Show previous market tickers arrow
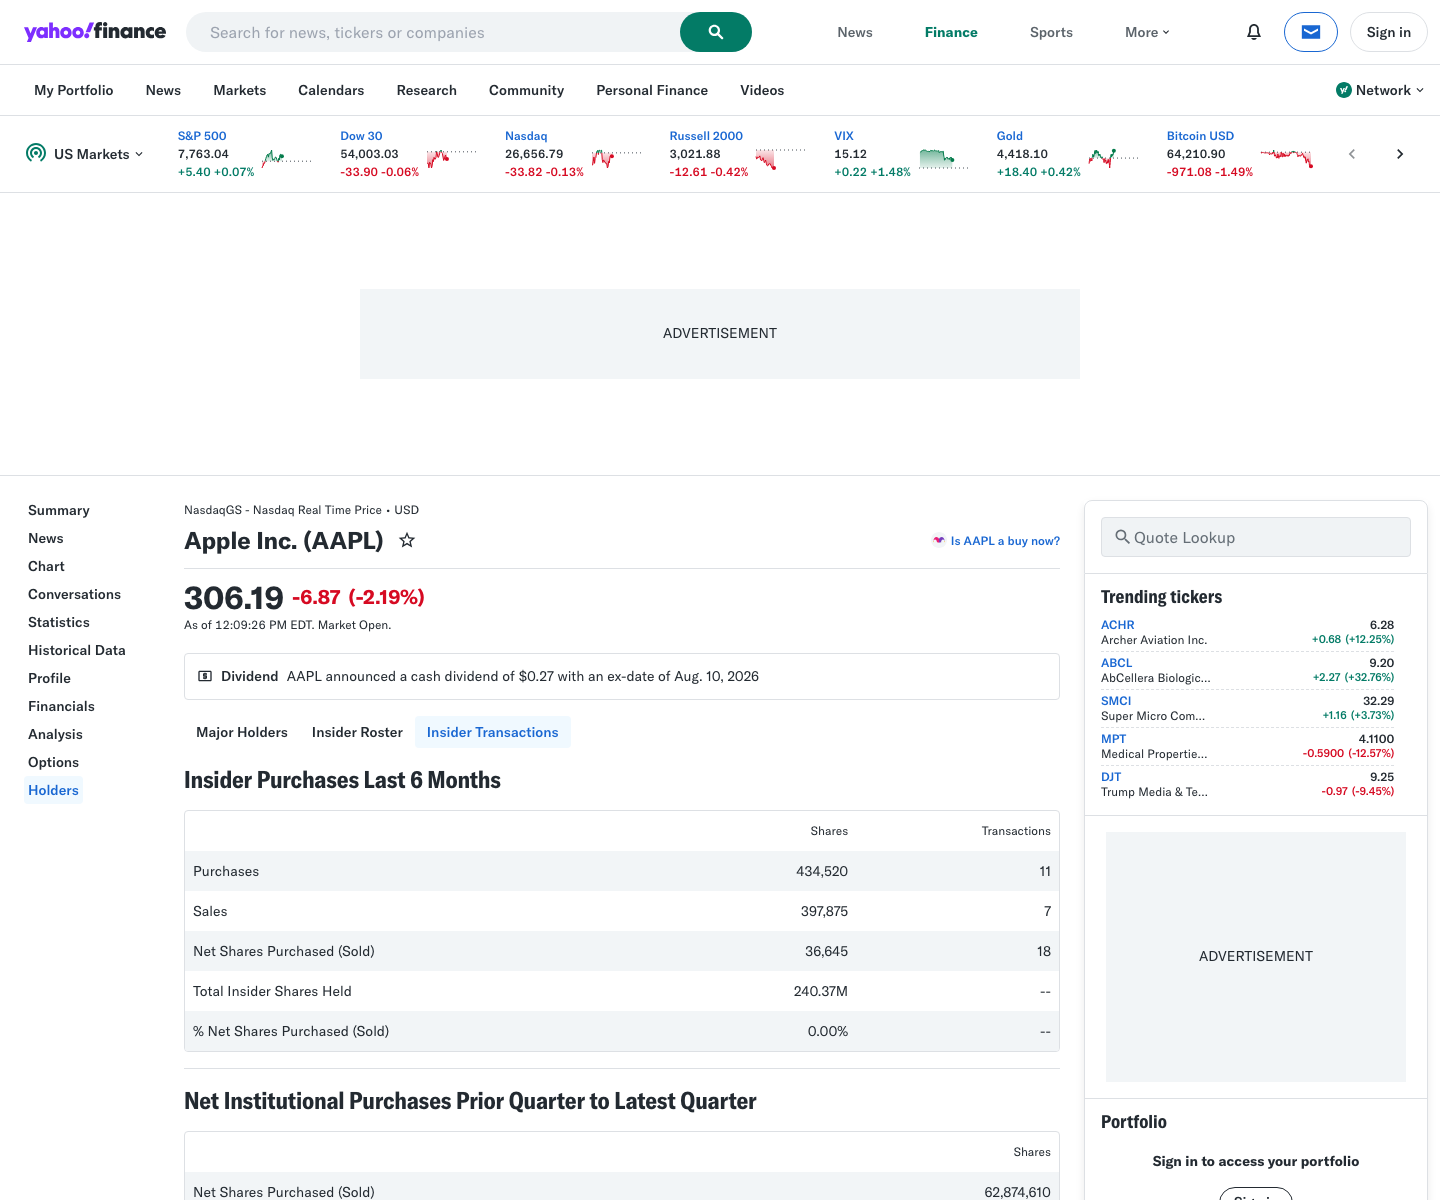 pyautogui.click(x=1352, y=154)
